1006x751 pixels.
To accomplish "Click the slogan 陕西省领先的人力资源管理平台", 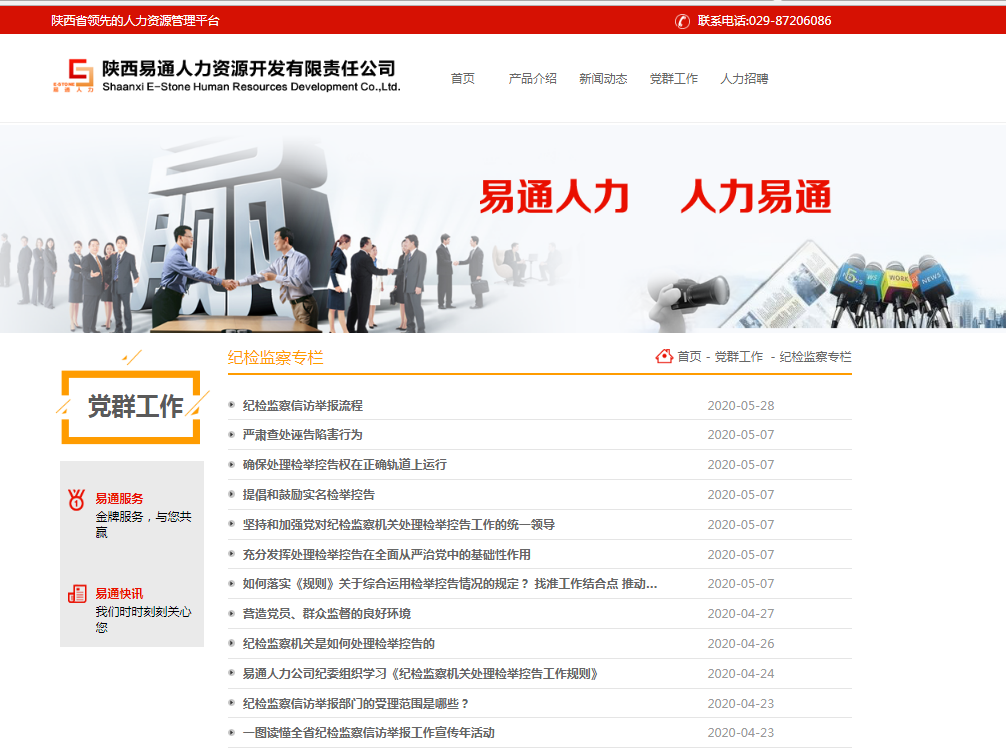I will (x=135, y=21).
